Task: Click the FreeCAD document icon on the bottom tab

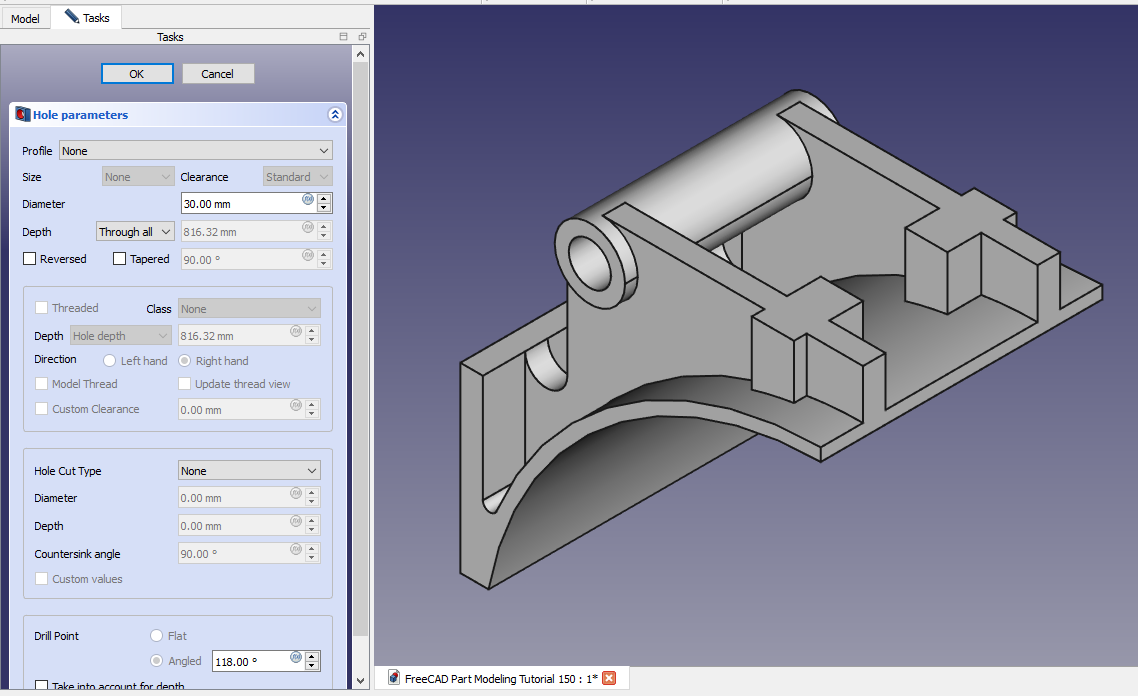Action: [x=394, y=678]
